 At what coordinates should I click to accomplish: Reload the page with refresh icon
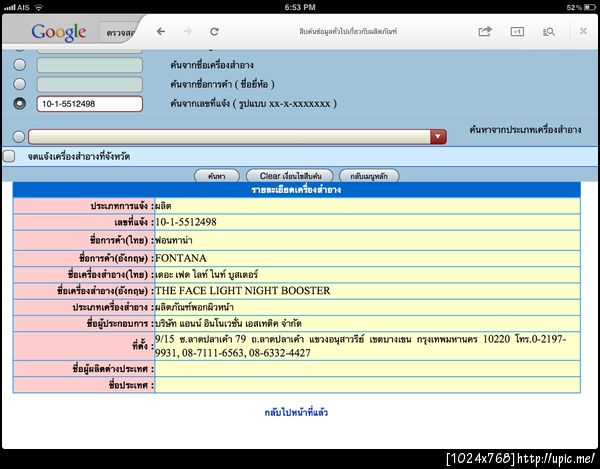(214, 31)
